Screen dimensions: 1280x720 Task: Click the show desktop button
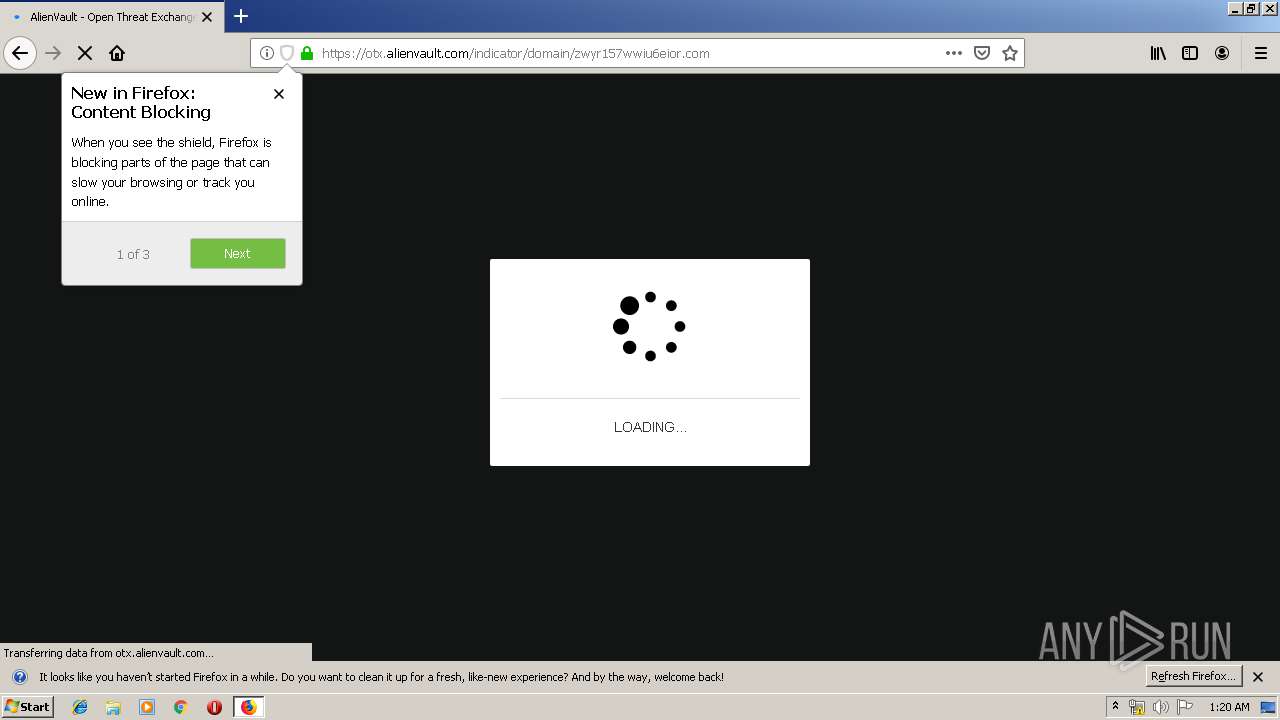pyautogui.click(x=1269, y=707)
